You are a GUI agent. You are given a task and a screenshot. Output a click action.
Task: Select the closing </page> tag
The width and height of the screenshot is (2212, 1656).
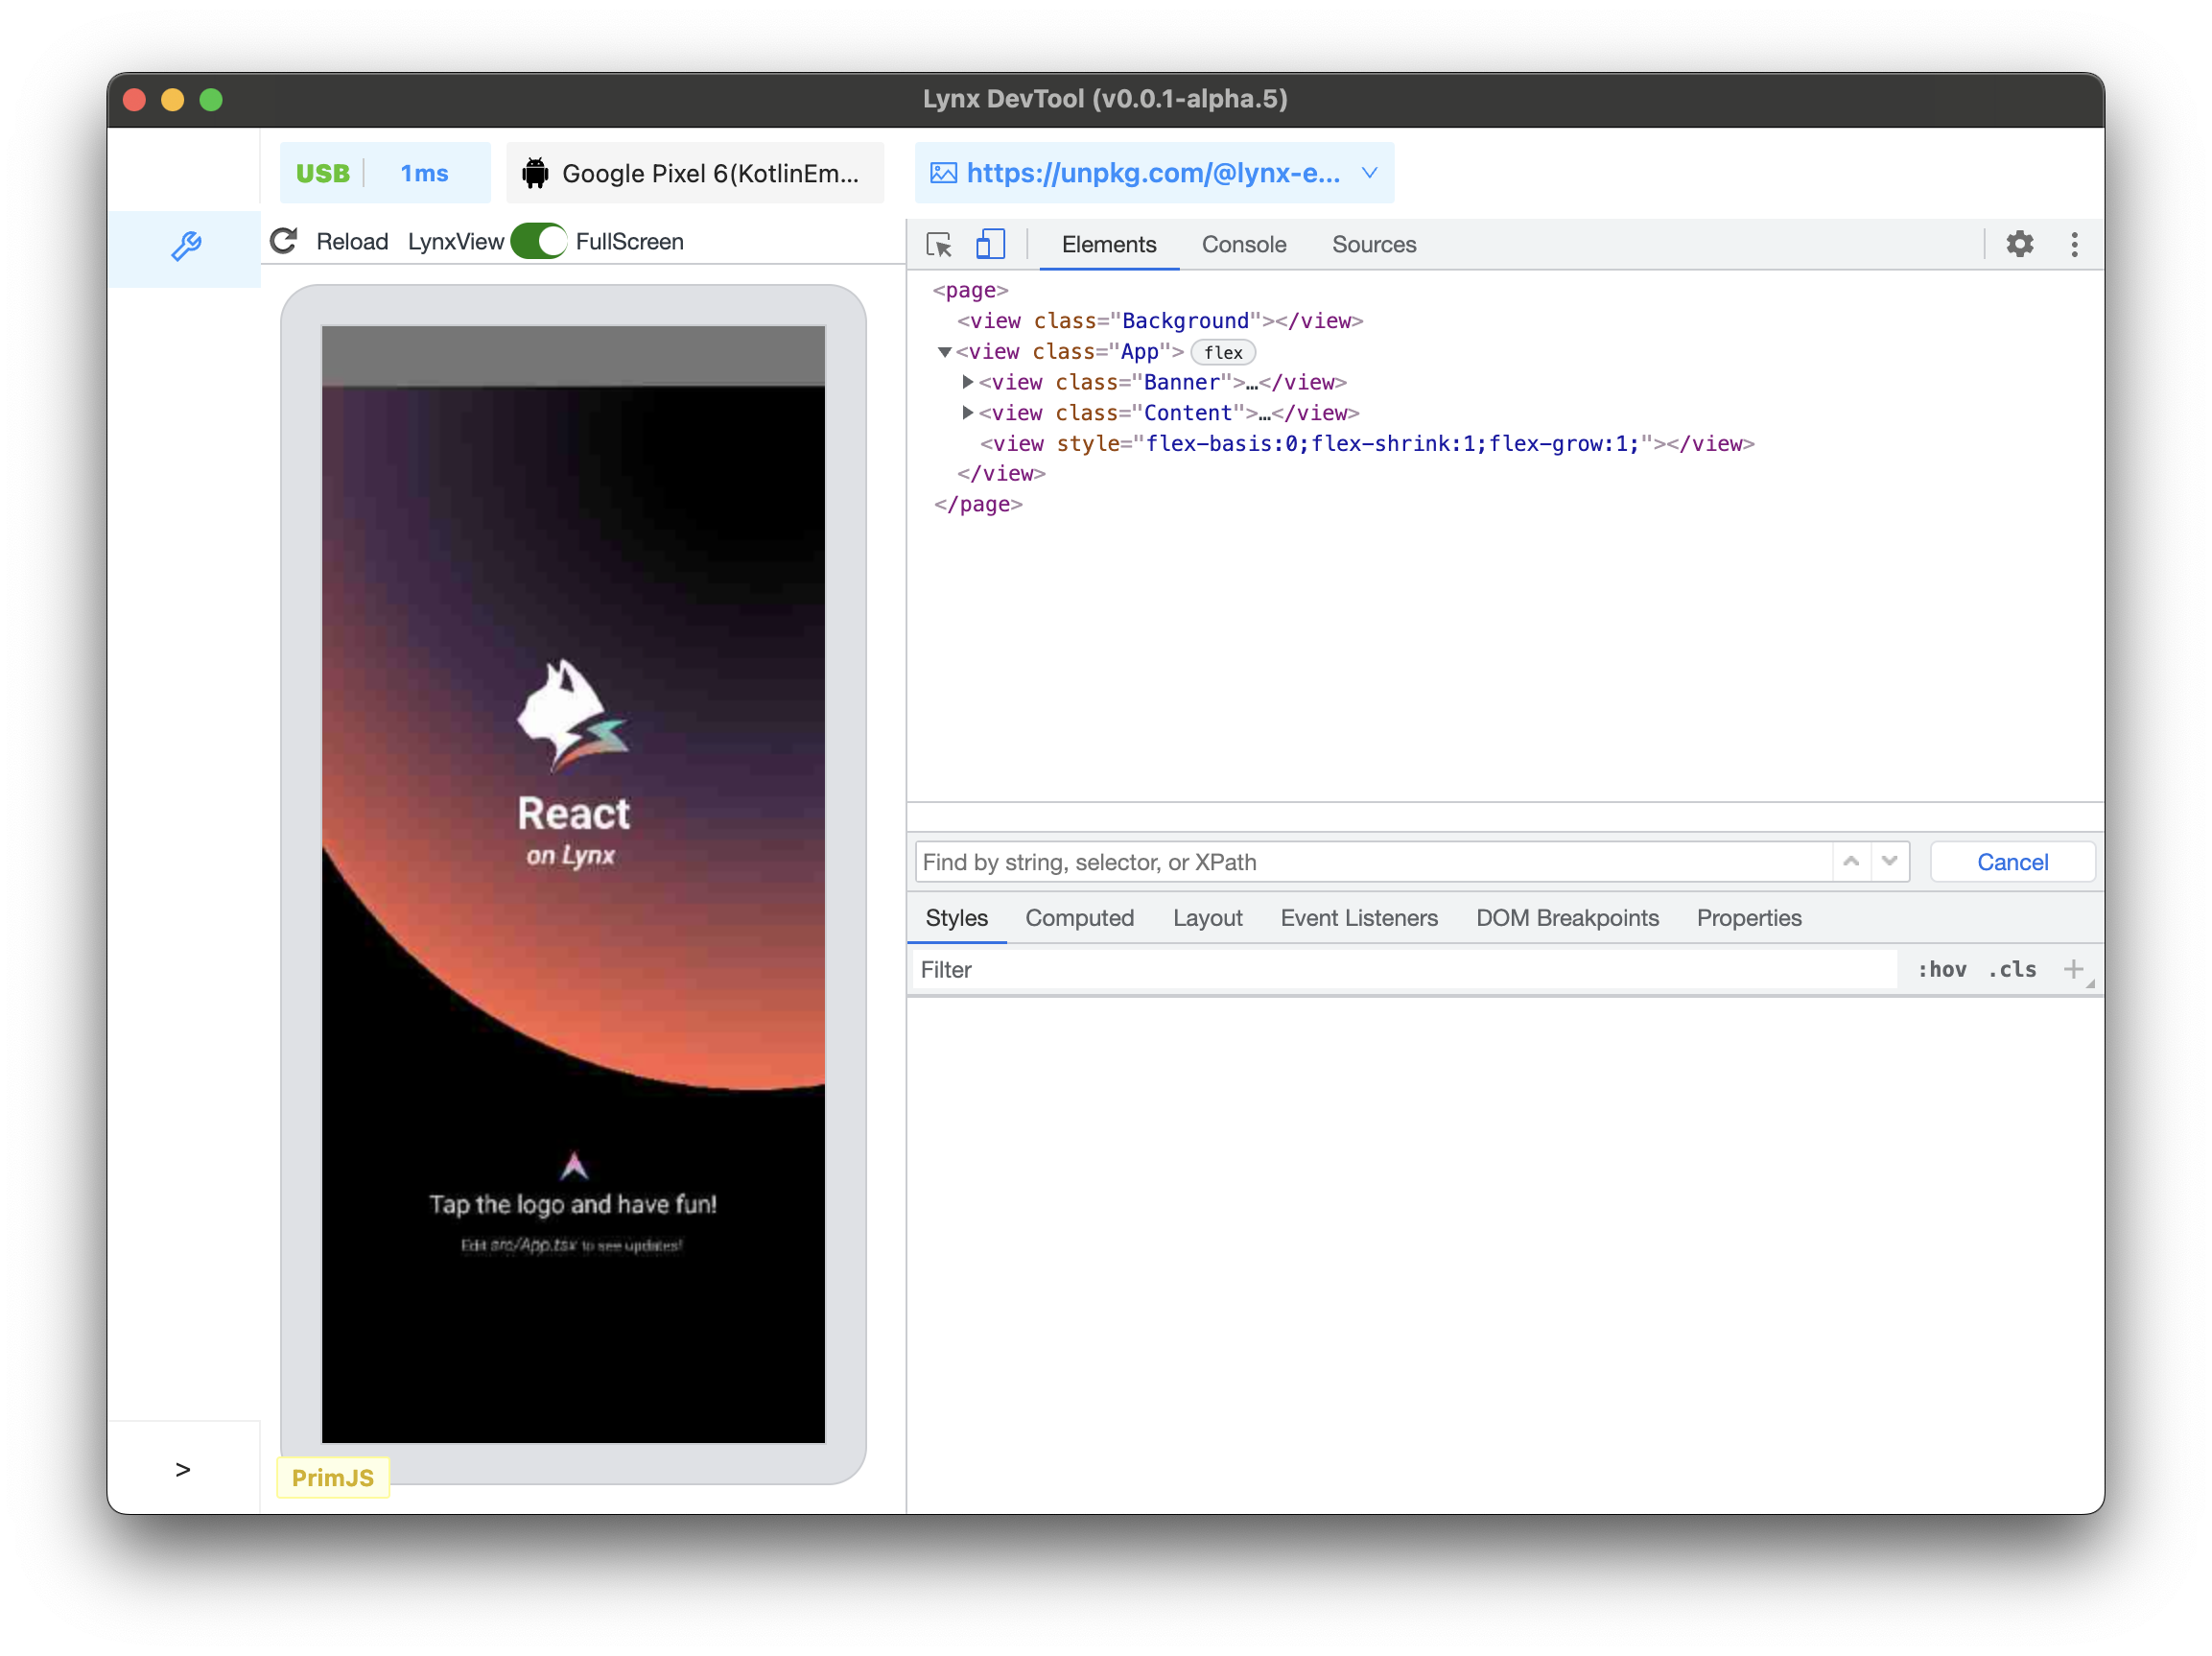tap(977, 504)
